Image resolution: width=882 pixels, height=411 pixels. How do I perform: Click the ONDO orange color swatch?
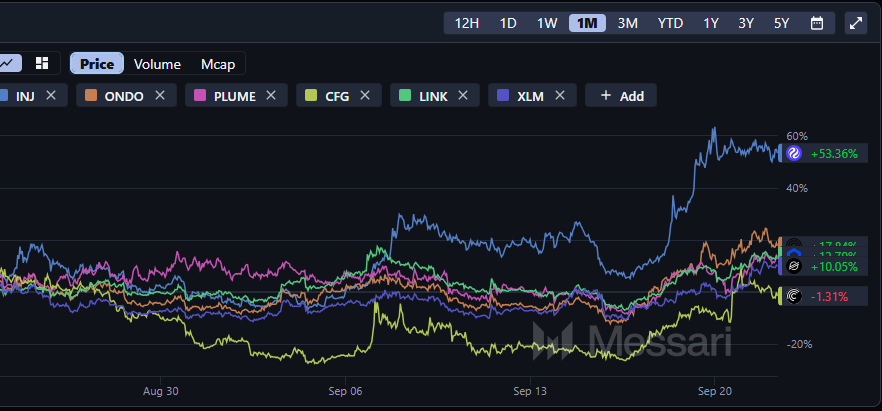(90, 96)
